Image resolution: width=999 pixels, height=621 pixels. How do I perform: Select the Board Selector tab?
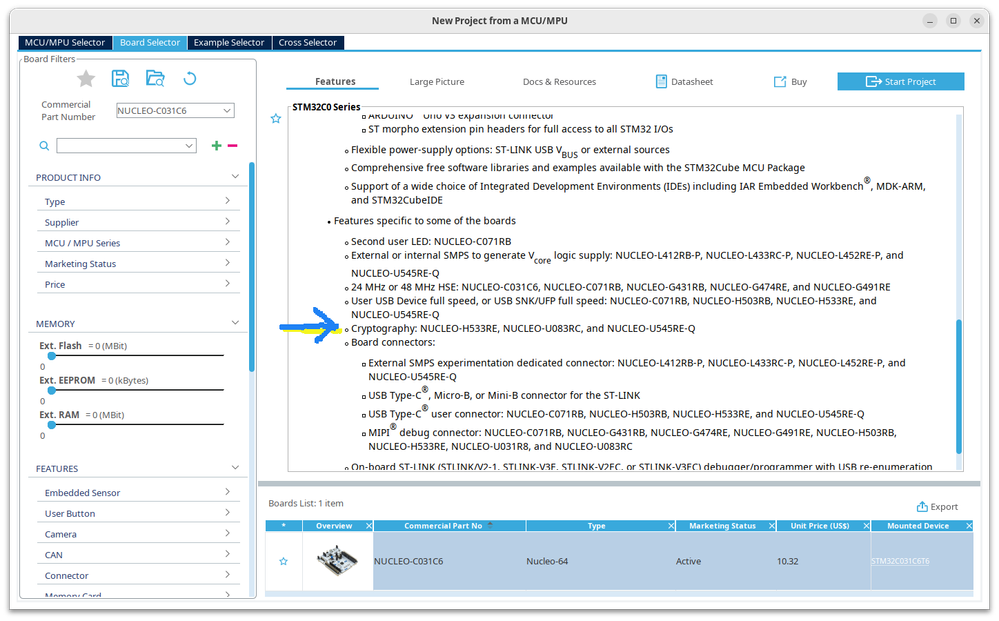(150, 43)
